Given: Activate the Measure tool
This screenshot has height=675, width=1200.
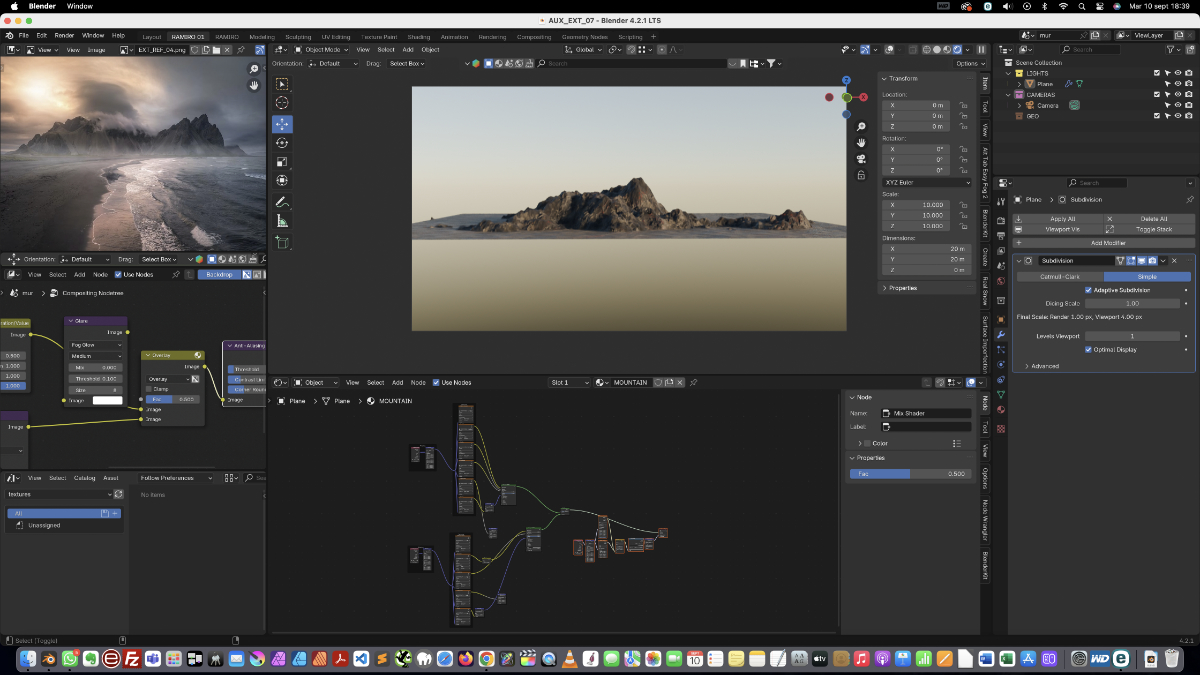Looking at the screenshot, I should coord(282,221).
